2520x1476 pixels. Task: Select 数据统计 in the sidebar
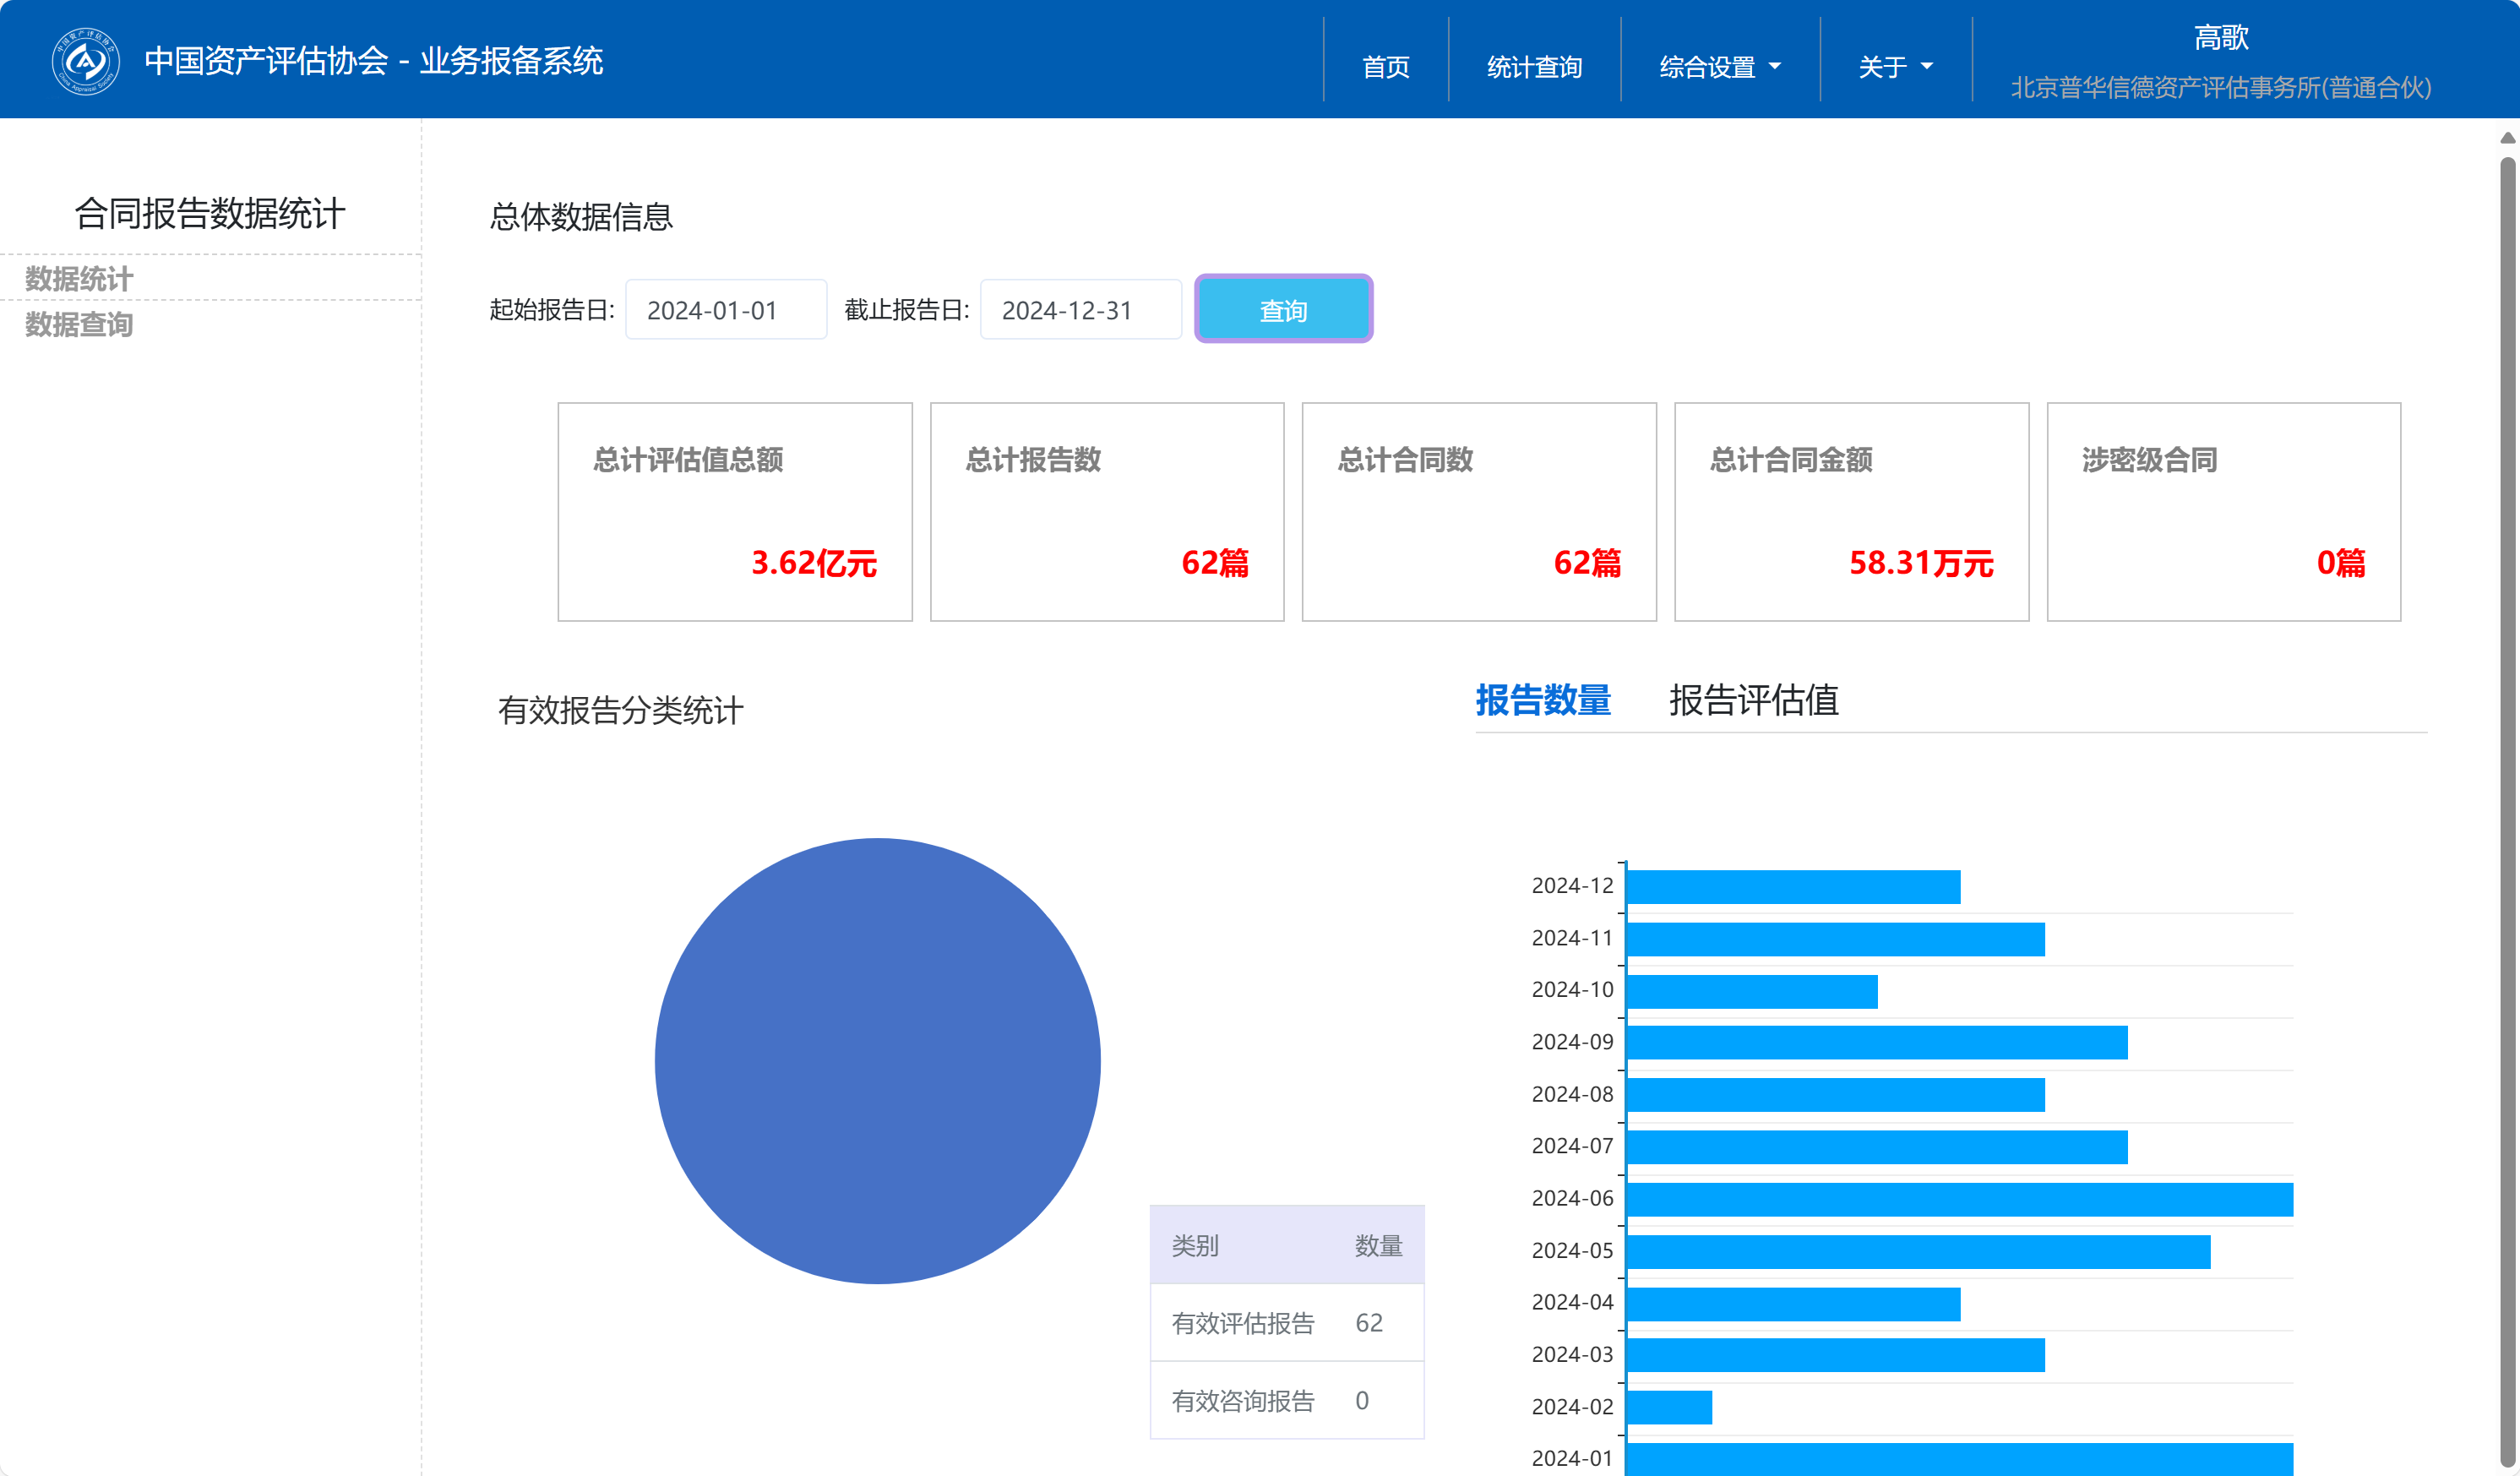[79, 279]
